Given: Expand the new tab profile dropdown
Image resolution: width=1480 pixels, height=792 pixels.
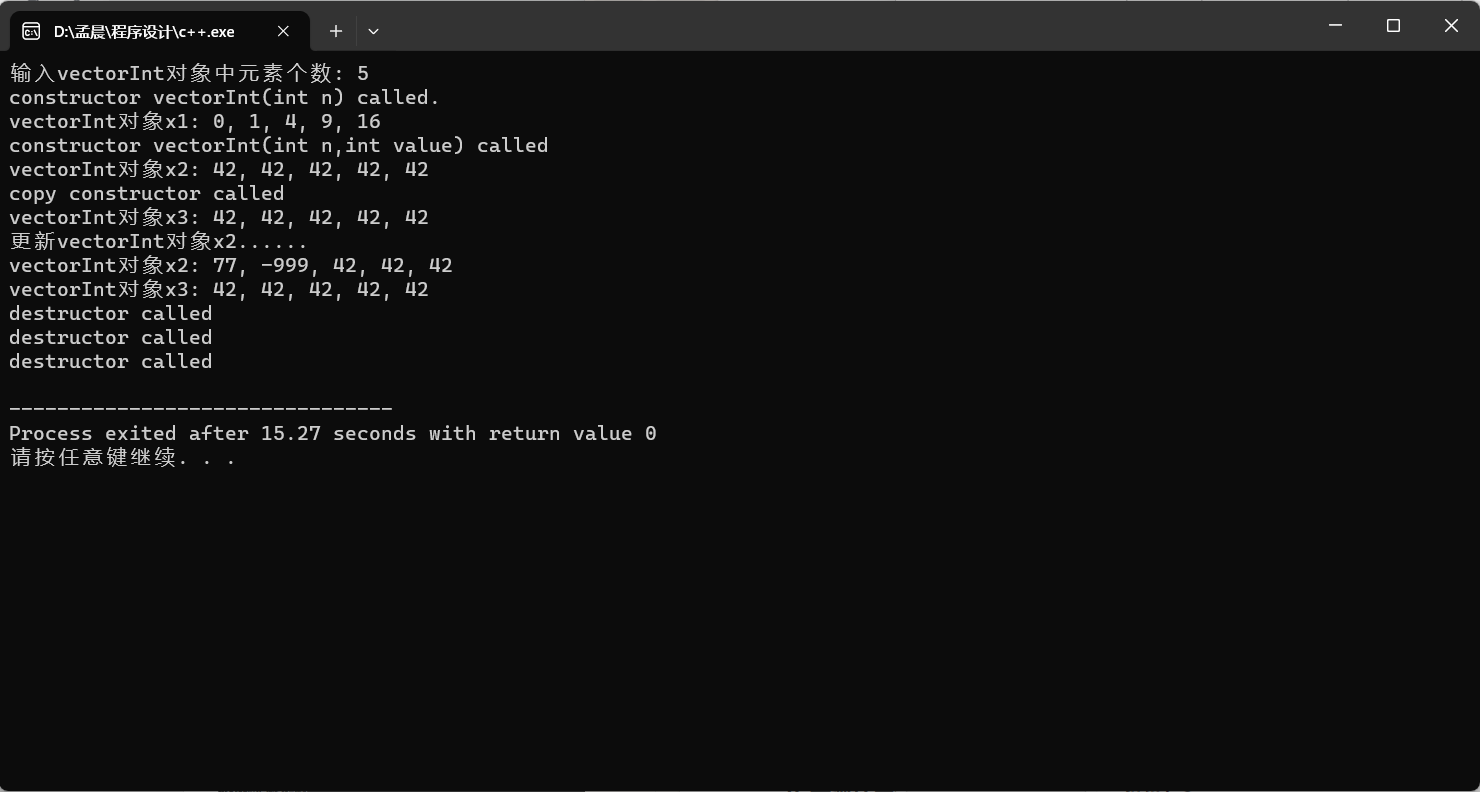Looking at the screenshot, I should click(x=373, y=31).
